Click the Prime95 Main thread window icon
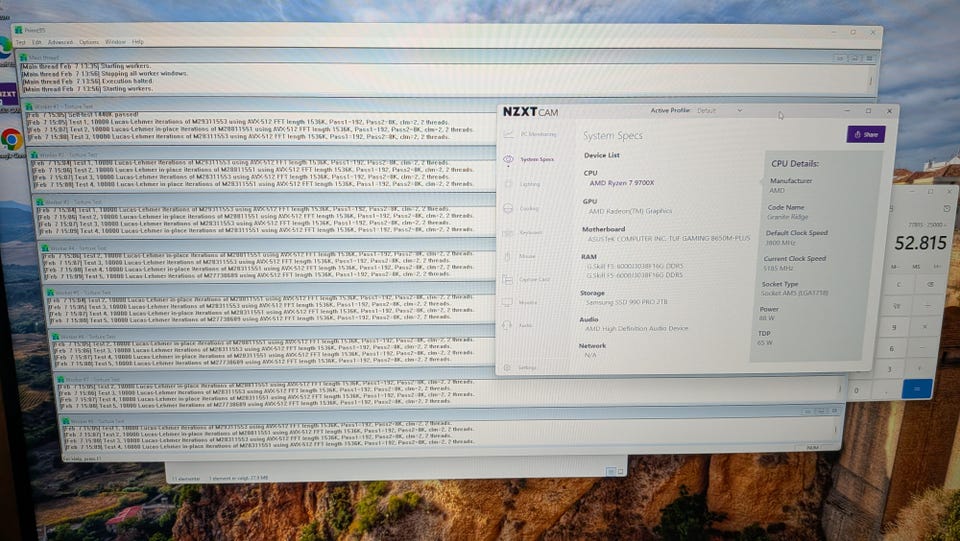 (x=24, y=57)
